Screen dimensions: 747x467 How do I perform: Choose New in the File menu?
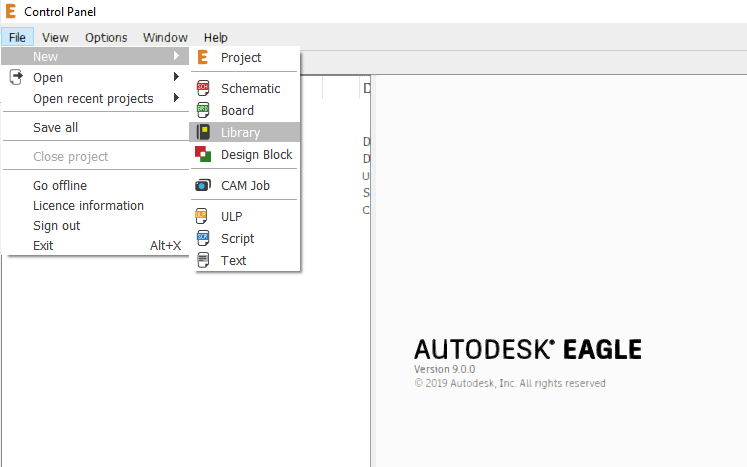[x=95, y=56]
